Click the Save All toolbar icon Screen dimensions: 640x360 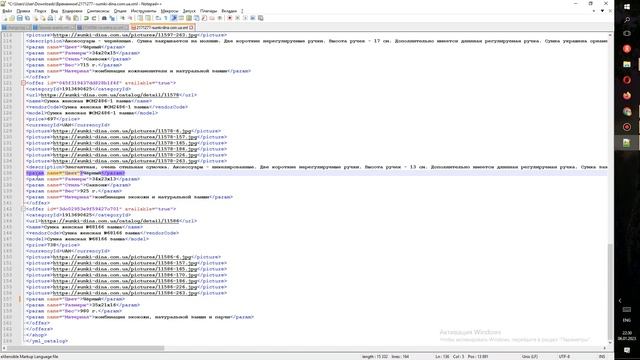[x=27, y=18]
